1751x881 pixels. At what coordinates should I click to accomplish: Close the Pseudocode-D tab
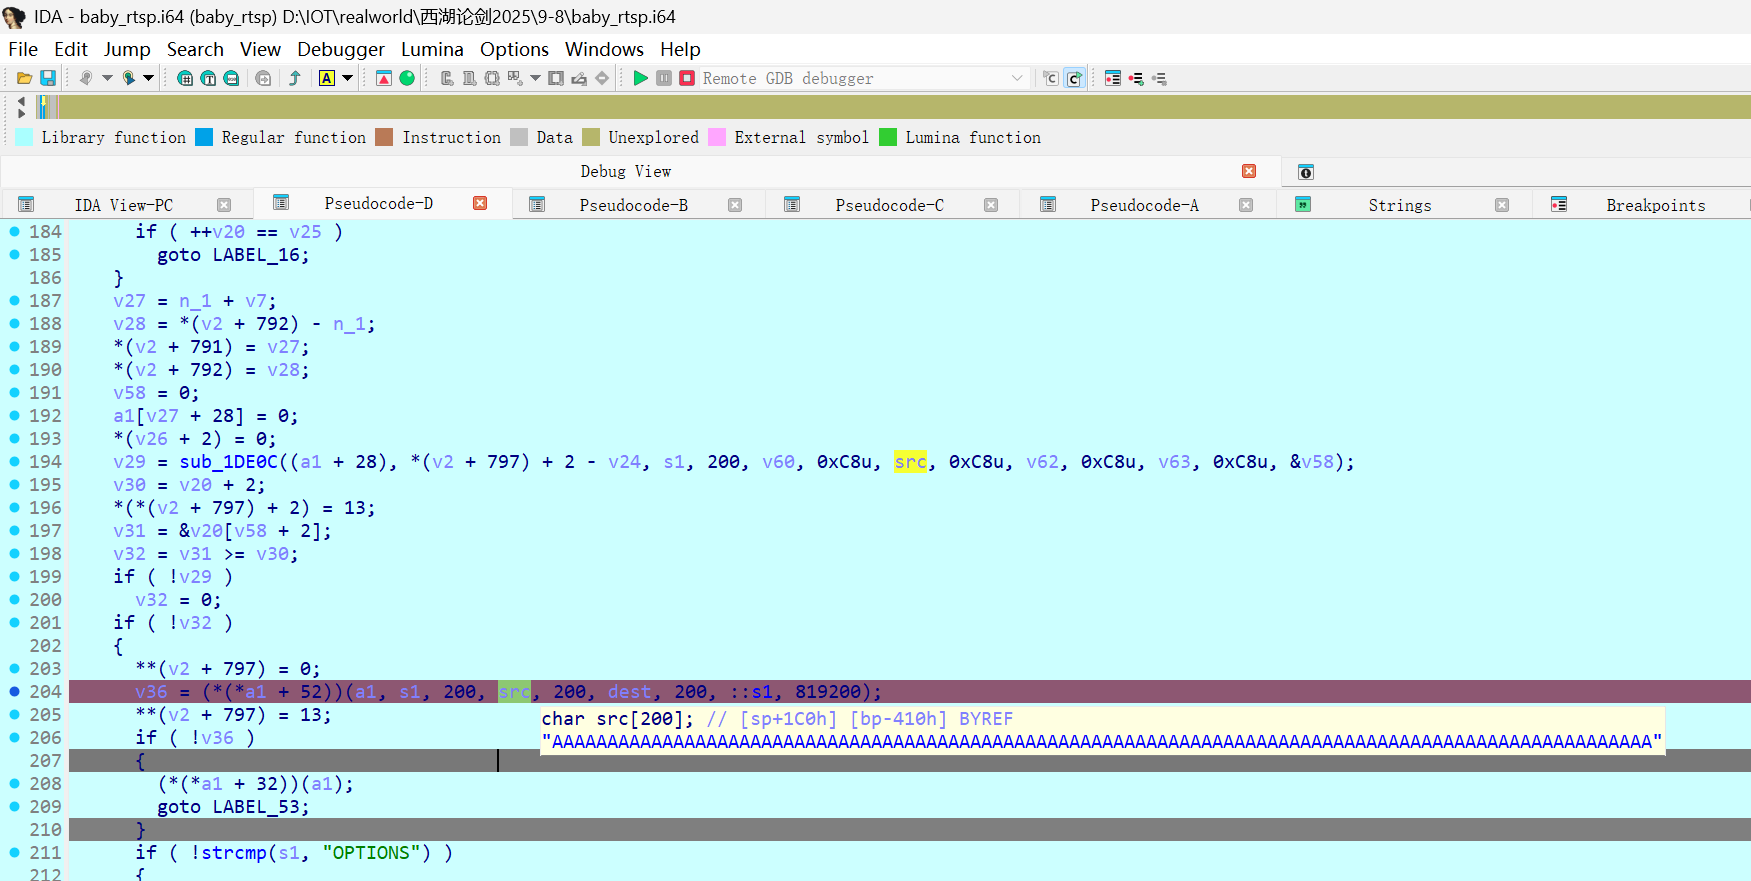pos(480,203)
